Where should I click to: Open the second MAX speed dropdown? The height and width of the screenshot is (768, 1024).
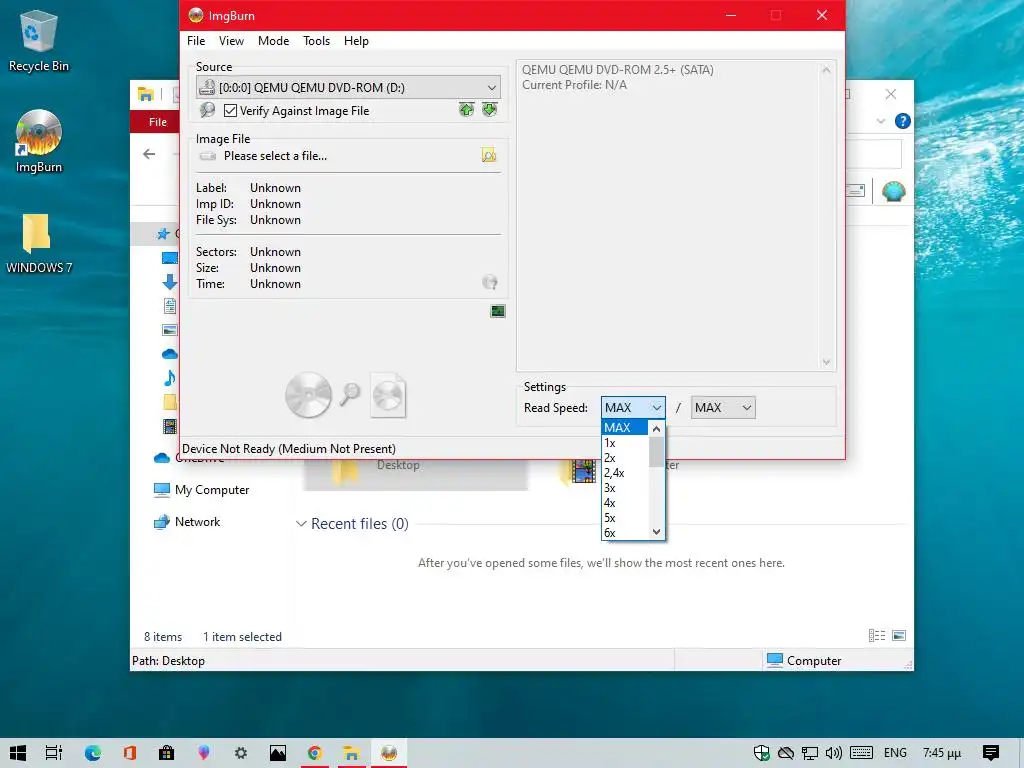(x=723, y=408)
